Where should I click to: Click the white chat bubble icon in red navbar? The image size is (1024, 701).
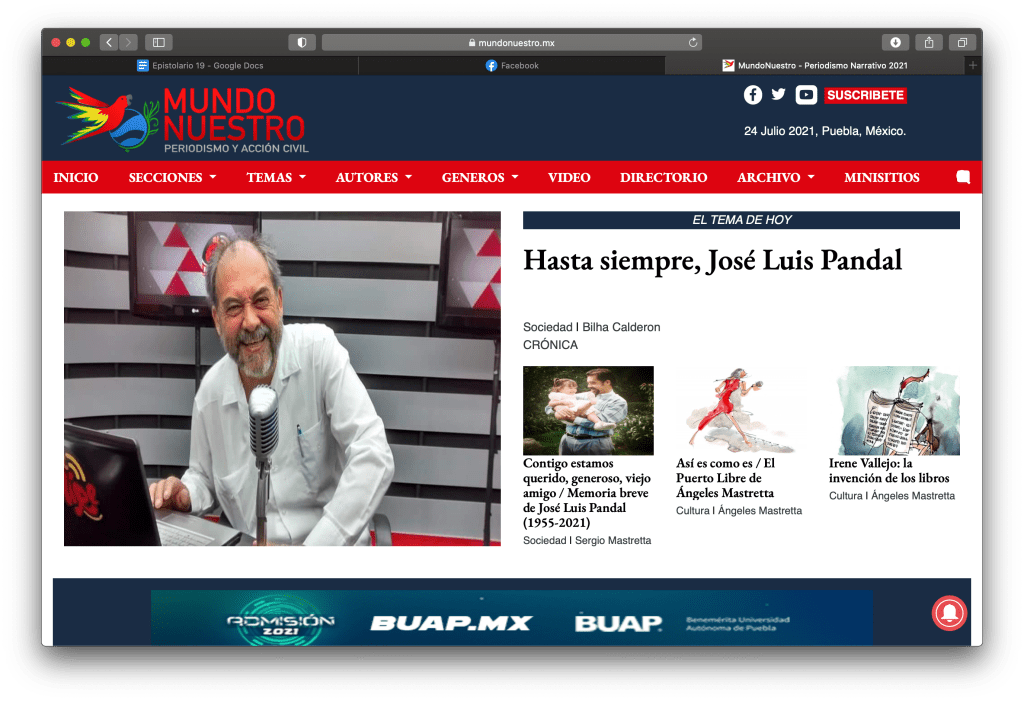tap(963, 177)
